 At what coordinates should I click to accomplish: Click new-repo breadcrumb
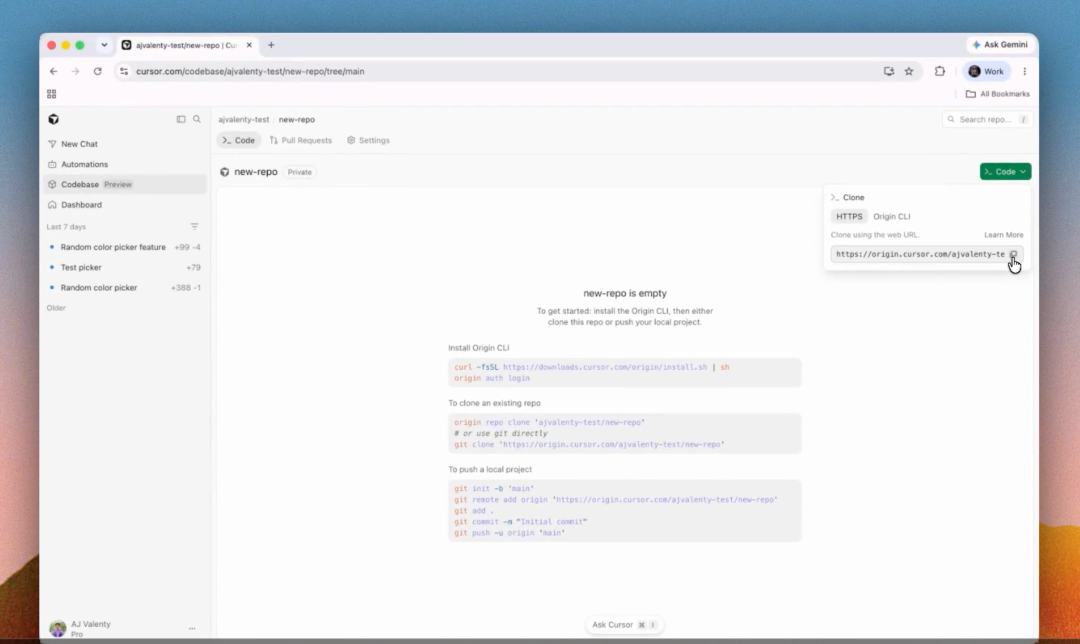coord(297,119)
